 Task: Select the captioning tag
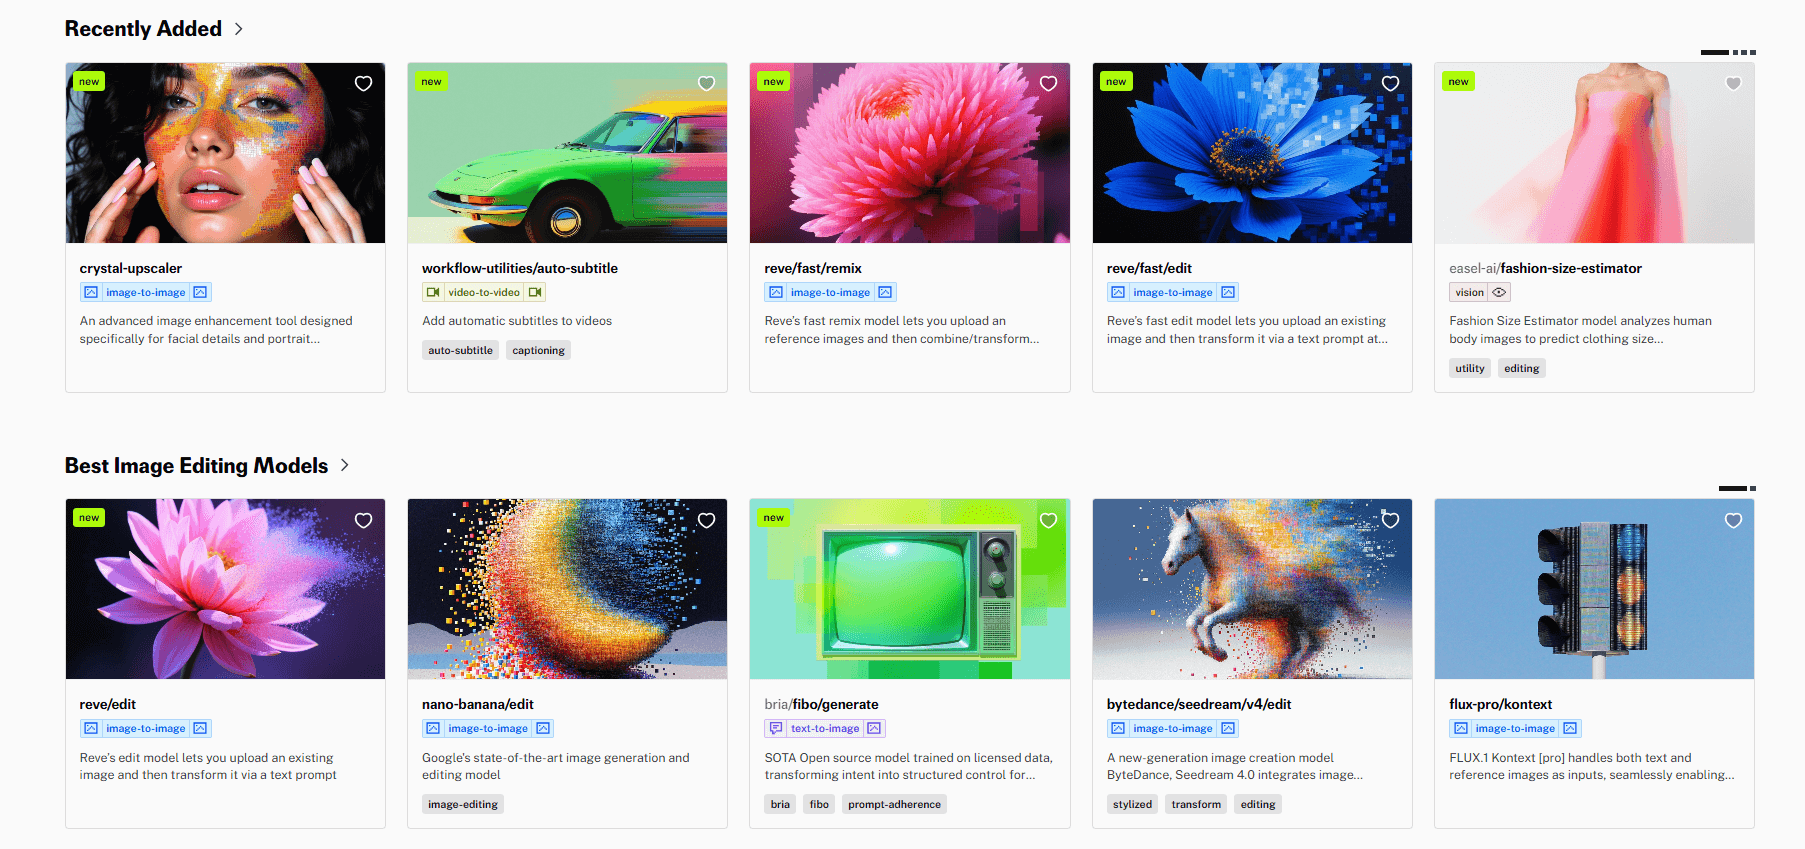click(538, 351)
